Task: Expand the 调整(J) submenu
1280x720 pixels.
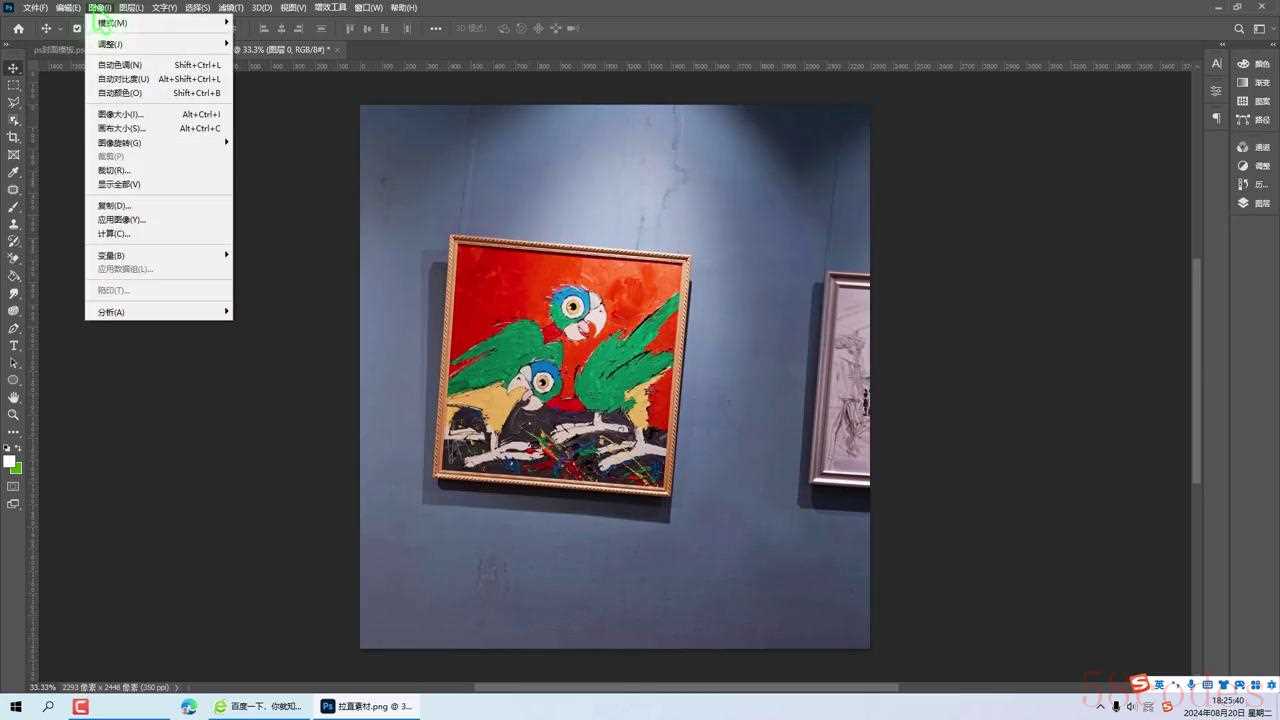Action: [x=159, y=44]
